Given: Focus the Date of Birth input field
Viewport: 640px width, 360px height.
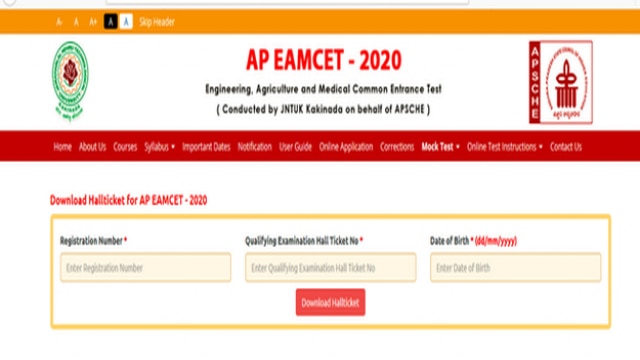Looking at the screenshot, I should (x=516, y=267).
